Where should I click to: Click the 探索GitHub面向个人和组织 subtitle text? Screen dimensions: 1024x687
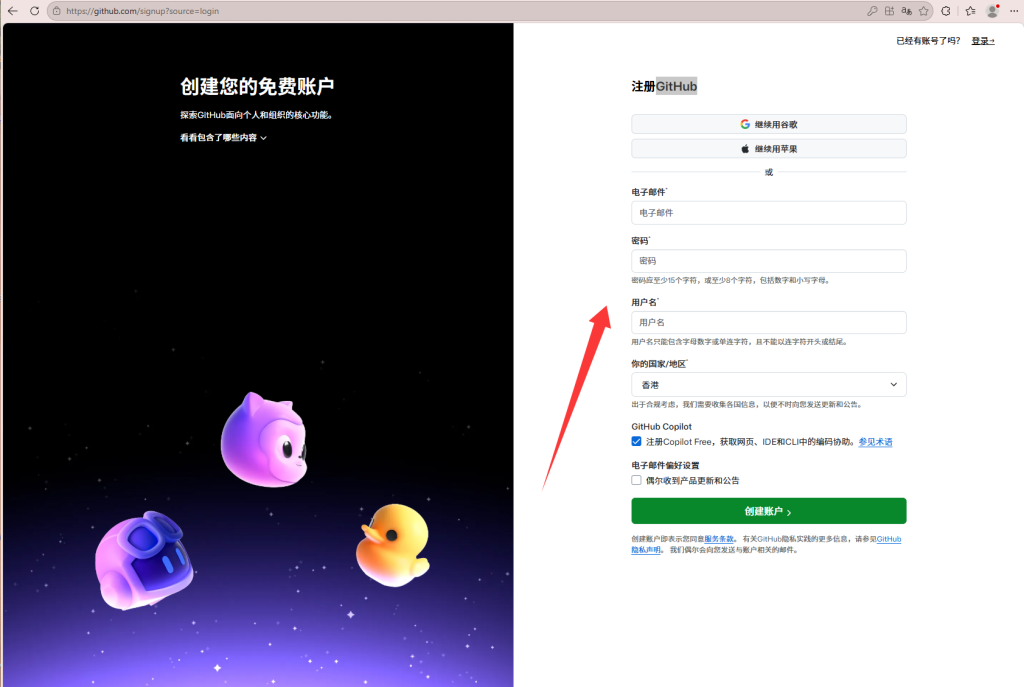pos(257,115)
